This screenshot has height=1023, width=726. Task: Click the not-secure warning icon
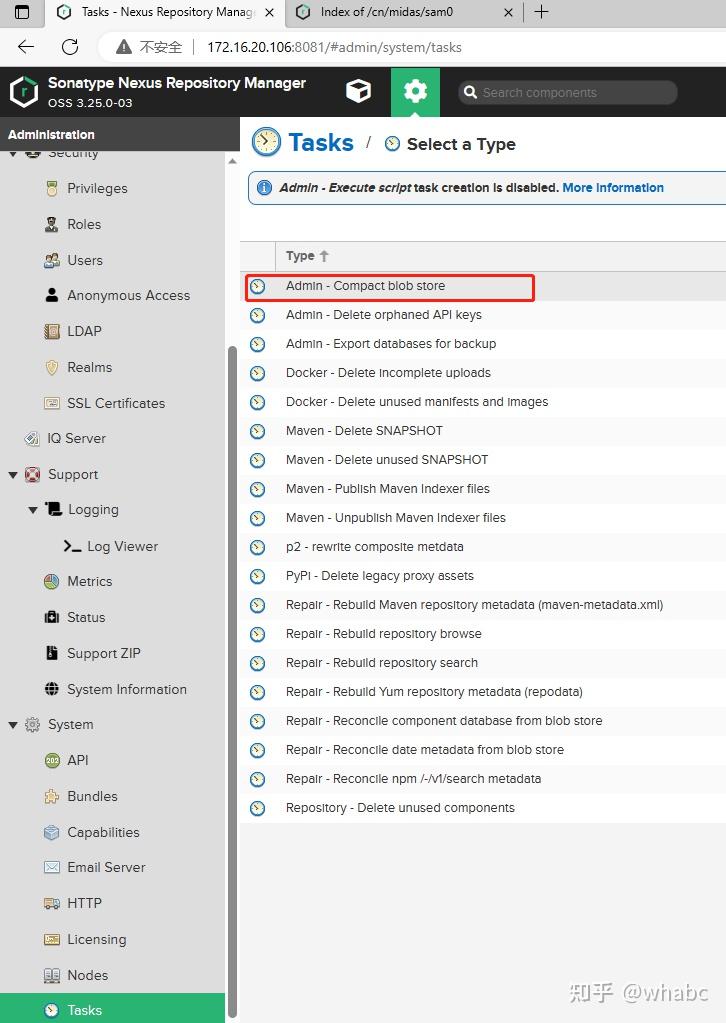click(x=124, y=47)
